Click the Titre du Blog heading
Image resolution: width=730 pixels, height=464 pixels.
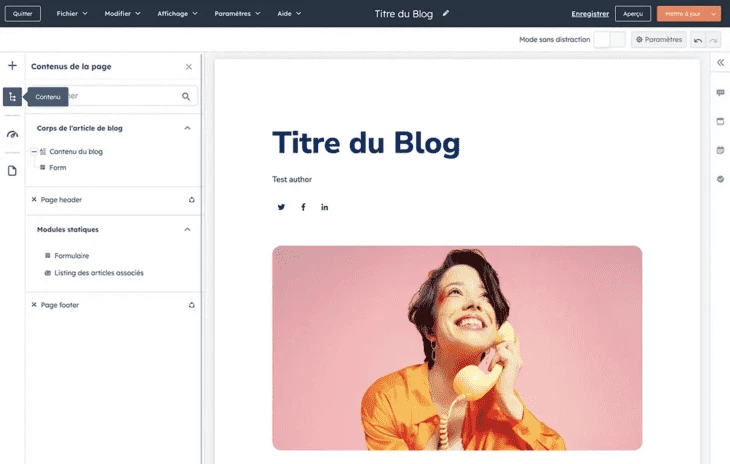(366, 143)
